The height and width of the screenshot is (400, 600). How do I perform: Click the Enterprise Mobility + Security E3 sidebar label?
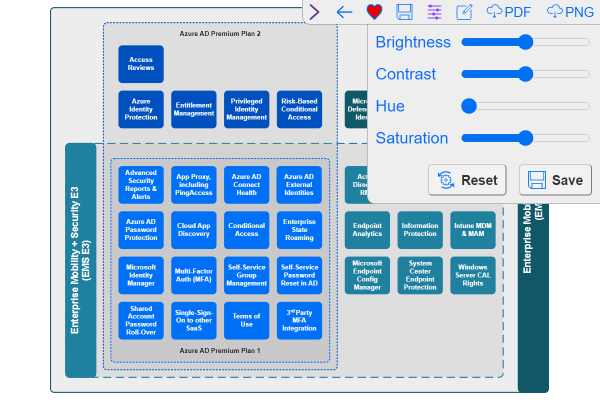(x=80, y=260)
